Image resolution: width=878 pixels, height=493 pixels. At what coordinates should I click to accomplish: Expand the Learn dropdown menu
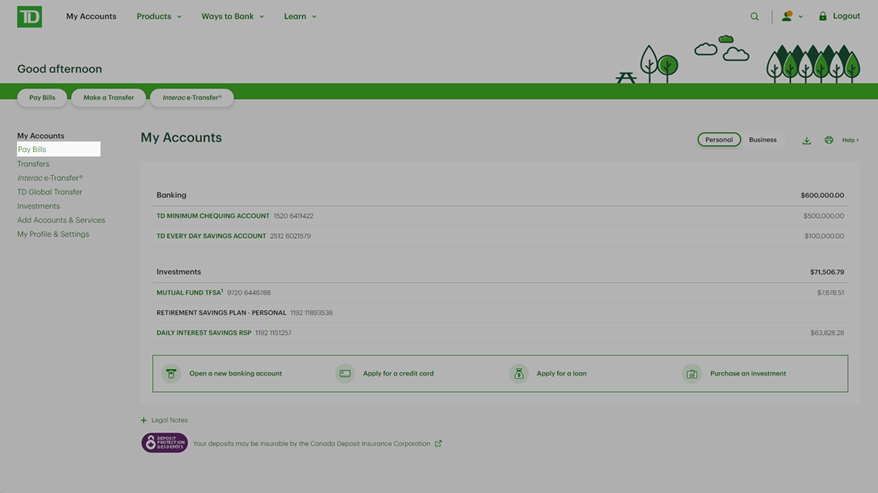point(300,16)
